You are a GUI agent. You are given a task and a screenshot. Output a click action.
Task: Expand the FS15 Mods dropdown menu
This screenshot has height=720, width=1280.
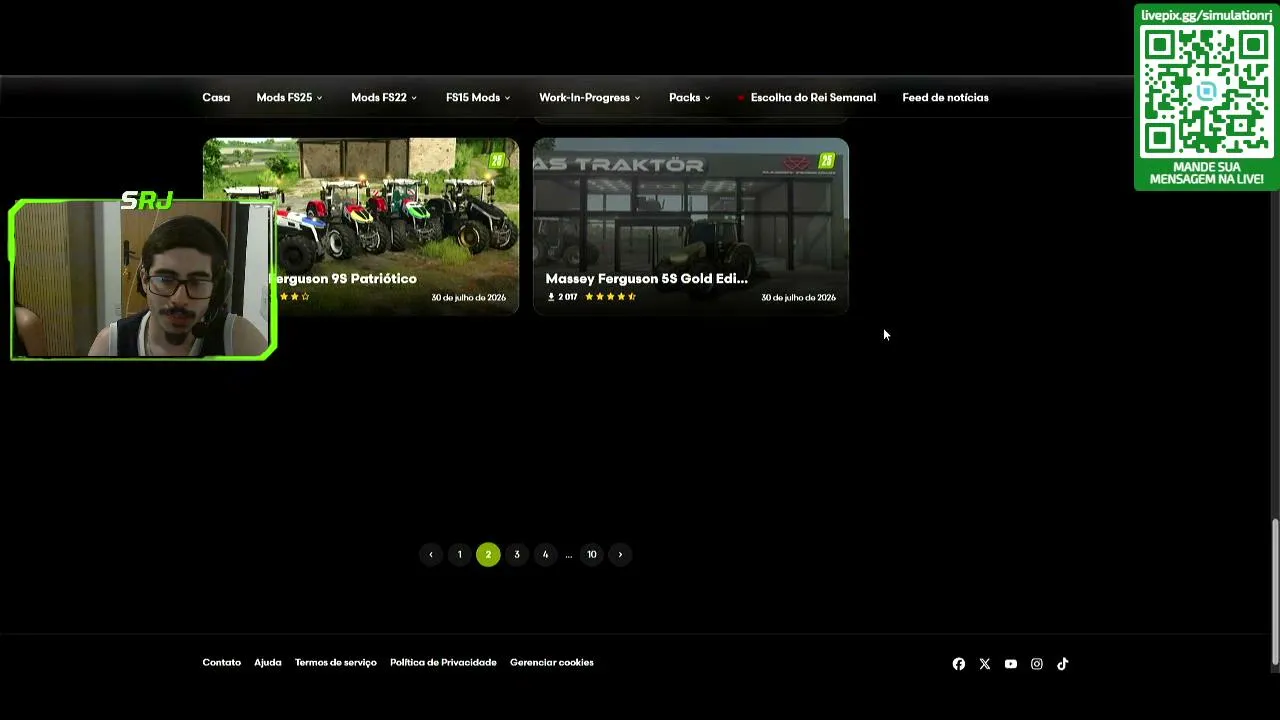coord(478,97)
